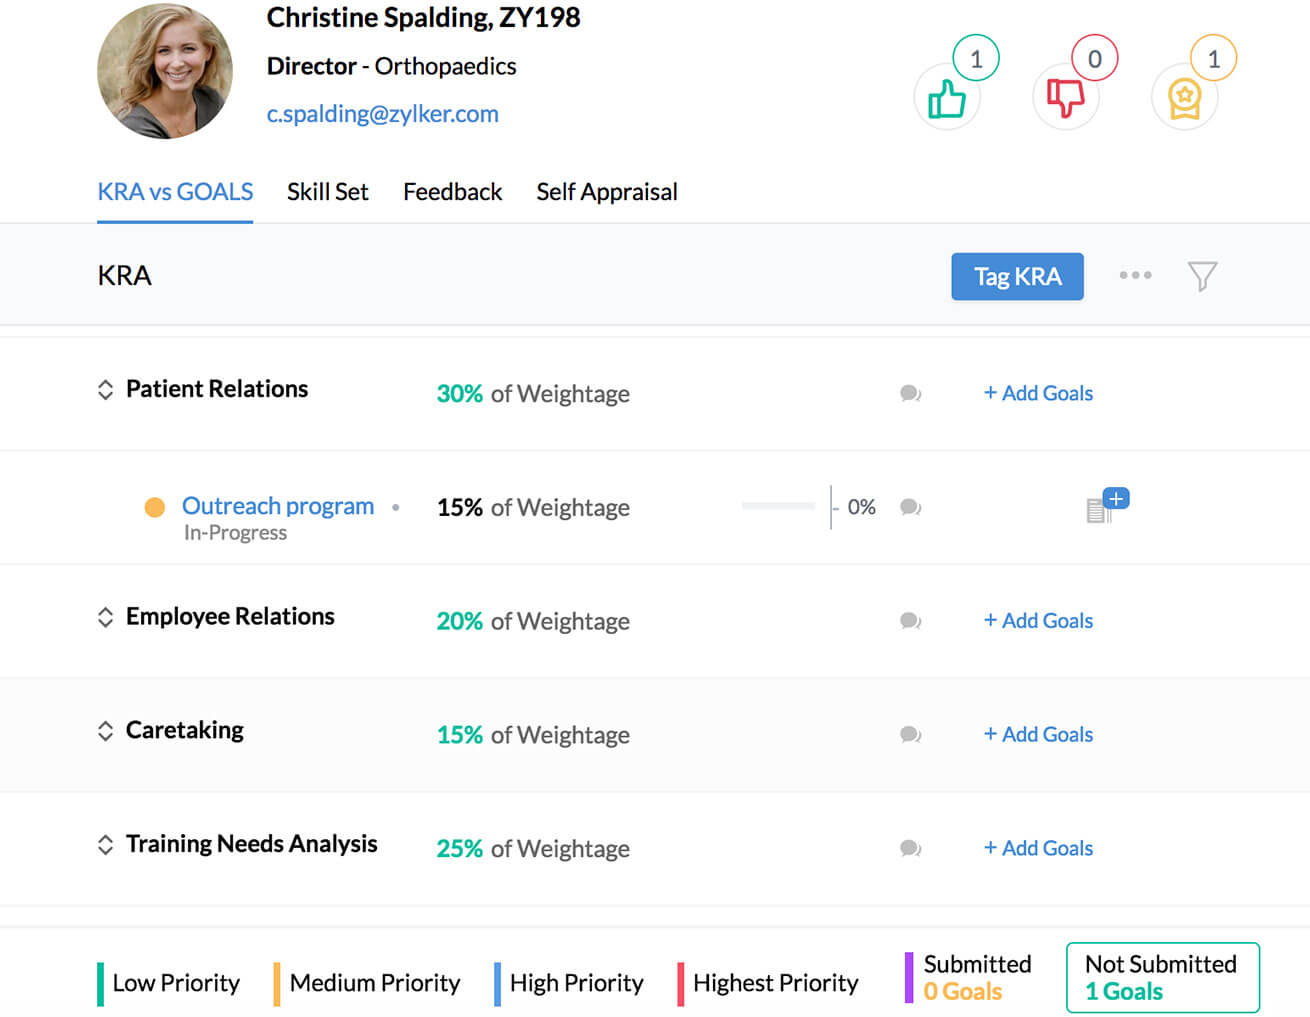The width and height of the screenshot is (1310, 1017).
Task: Open comments for Training Needs Analysis
Action: click(x=910, y=848)
